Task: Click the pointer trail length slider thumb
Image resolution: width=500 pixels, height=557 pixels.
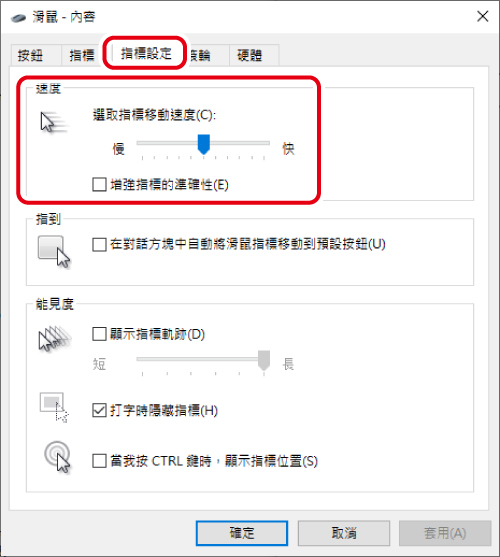Action: tap(264, 360)
